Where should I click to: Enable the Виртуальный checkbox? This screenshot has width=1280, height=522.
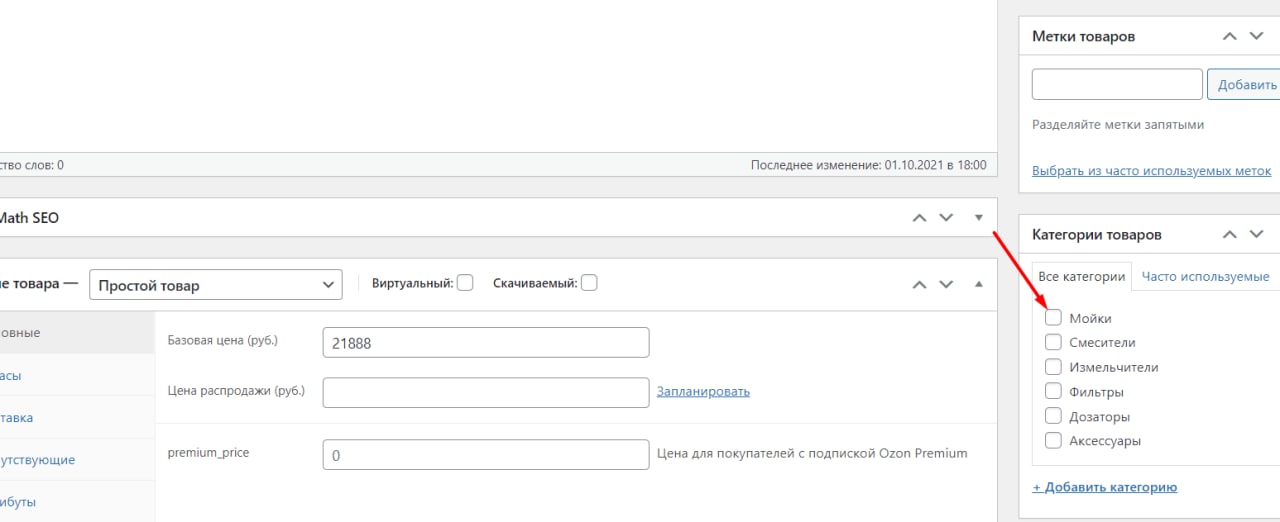[x=465, y=283]
